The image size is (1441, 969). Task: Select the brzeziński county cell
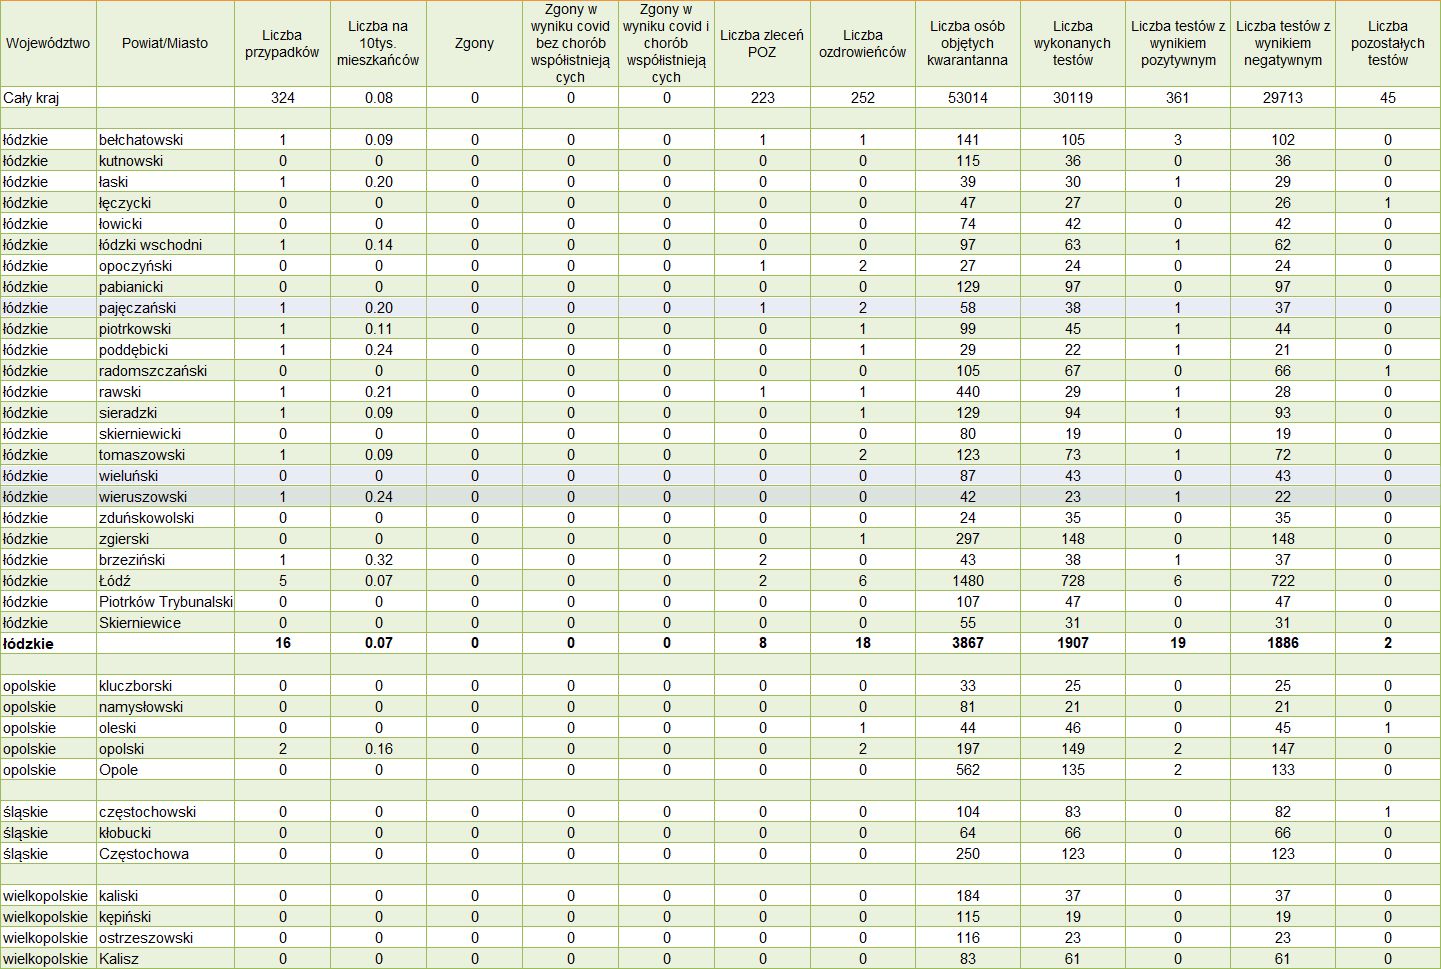165,560
